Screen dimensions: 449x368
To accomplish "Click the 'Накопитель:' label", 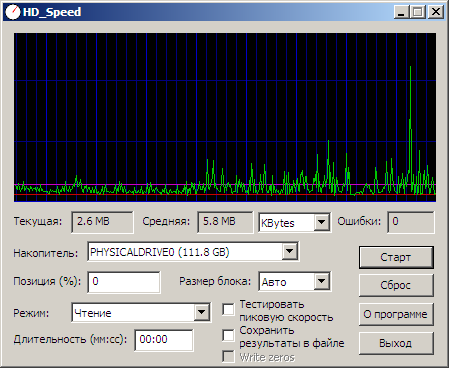I will point(46,253).
